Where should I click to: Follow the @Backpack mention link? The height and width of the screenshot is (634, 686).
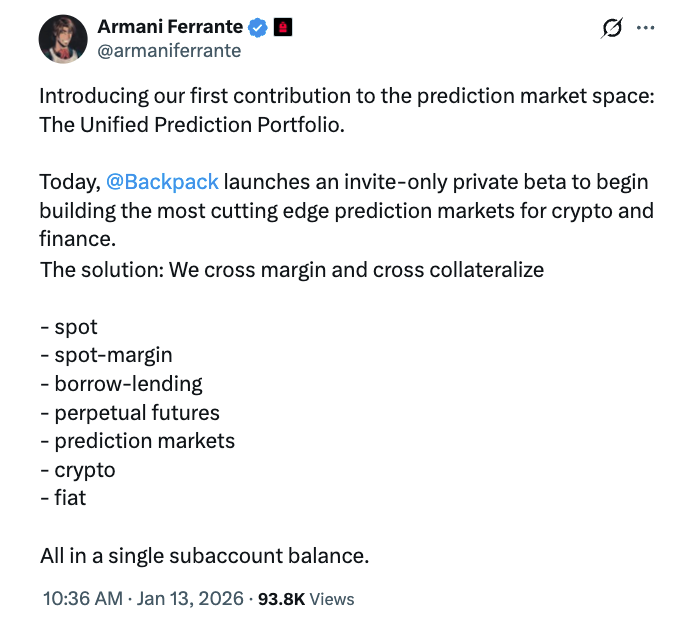(x=162, y=183)
